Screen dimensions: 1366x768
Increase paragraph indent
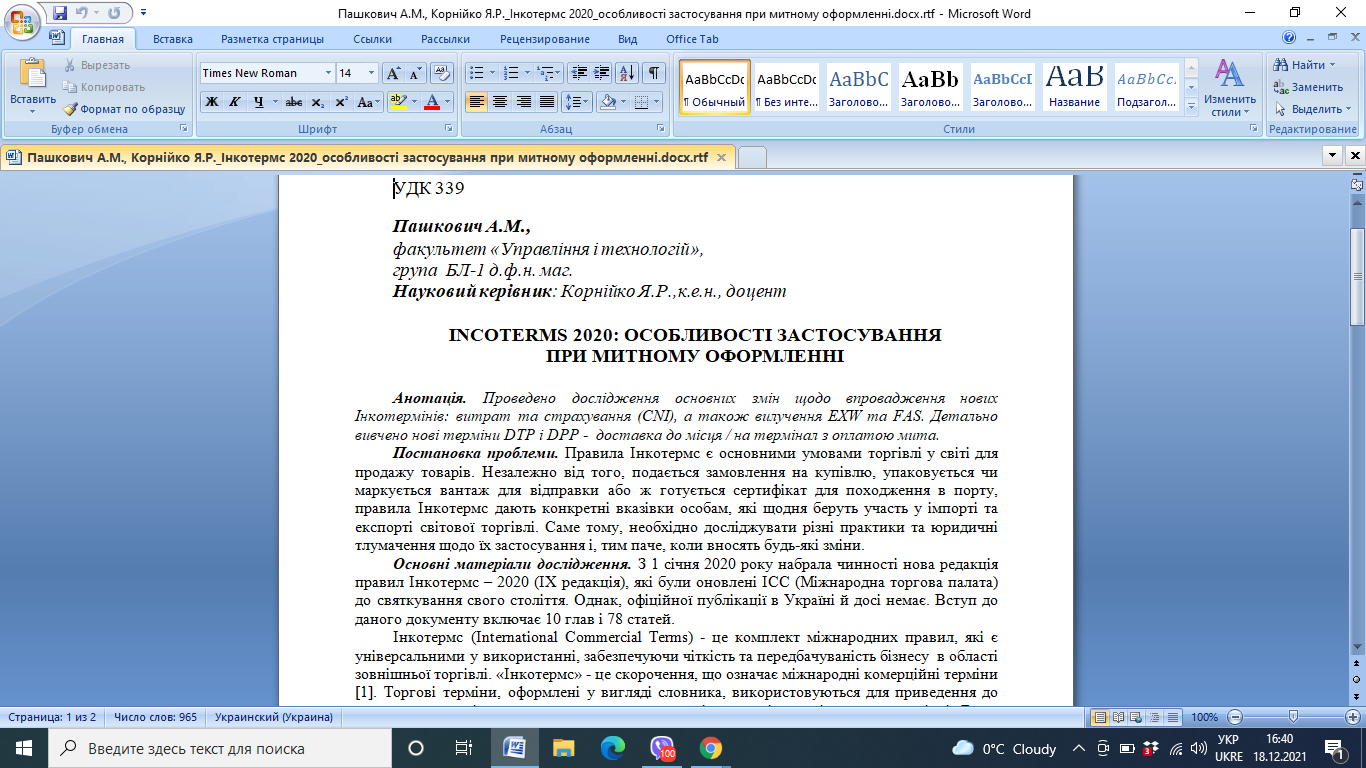coord(601,73)
